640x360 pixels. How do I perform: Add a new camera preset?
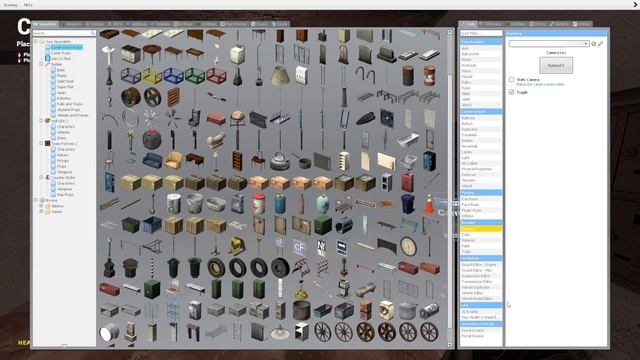coord(593,44)
